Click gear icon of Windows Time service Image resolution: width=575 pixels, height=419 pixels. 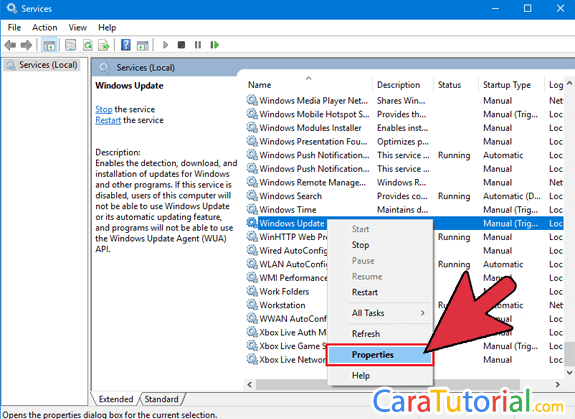click(x=252, y=209)
